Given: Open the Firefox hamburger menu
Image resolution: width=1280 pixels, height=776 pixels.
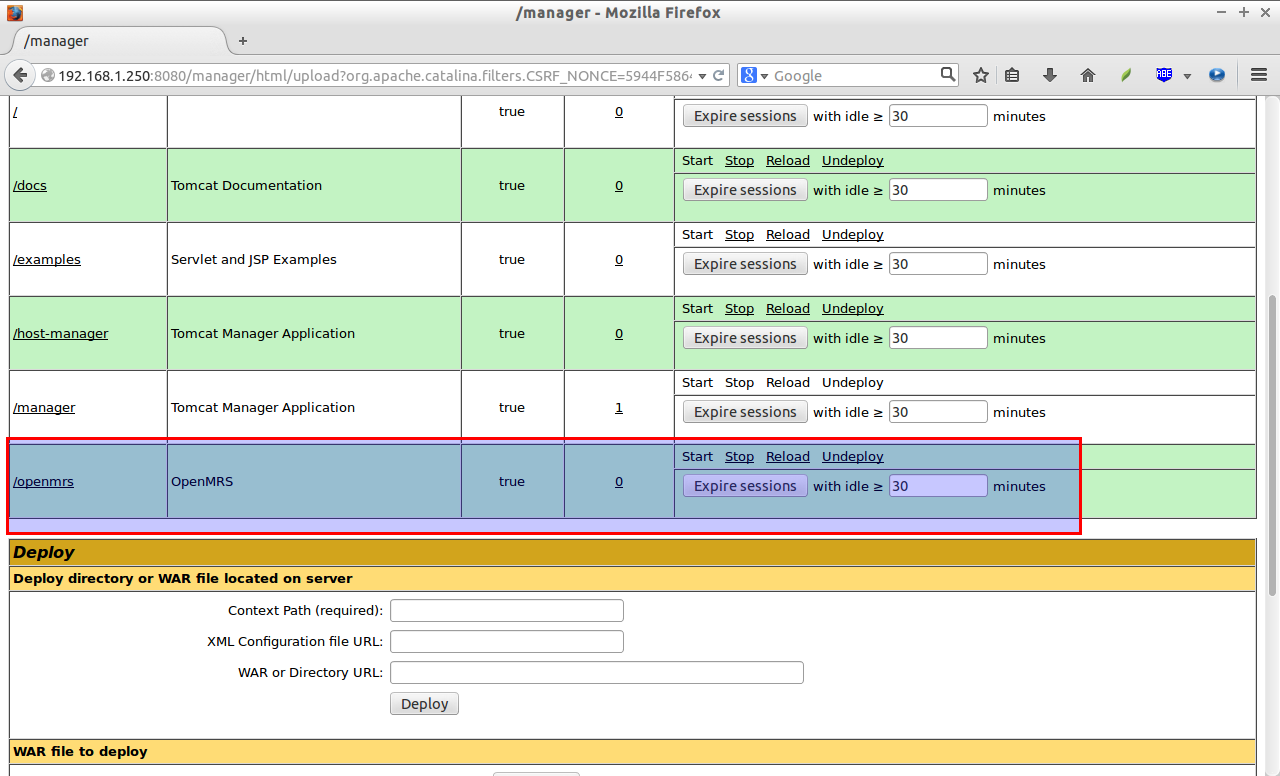Looking at the screenshot, I should [1259, 75].
